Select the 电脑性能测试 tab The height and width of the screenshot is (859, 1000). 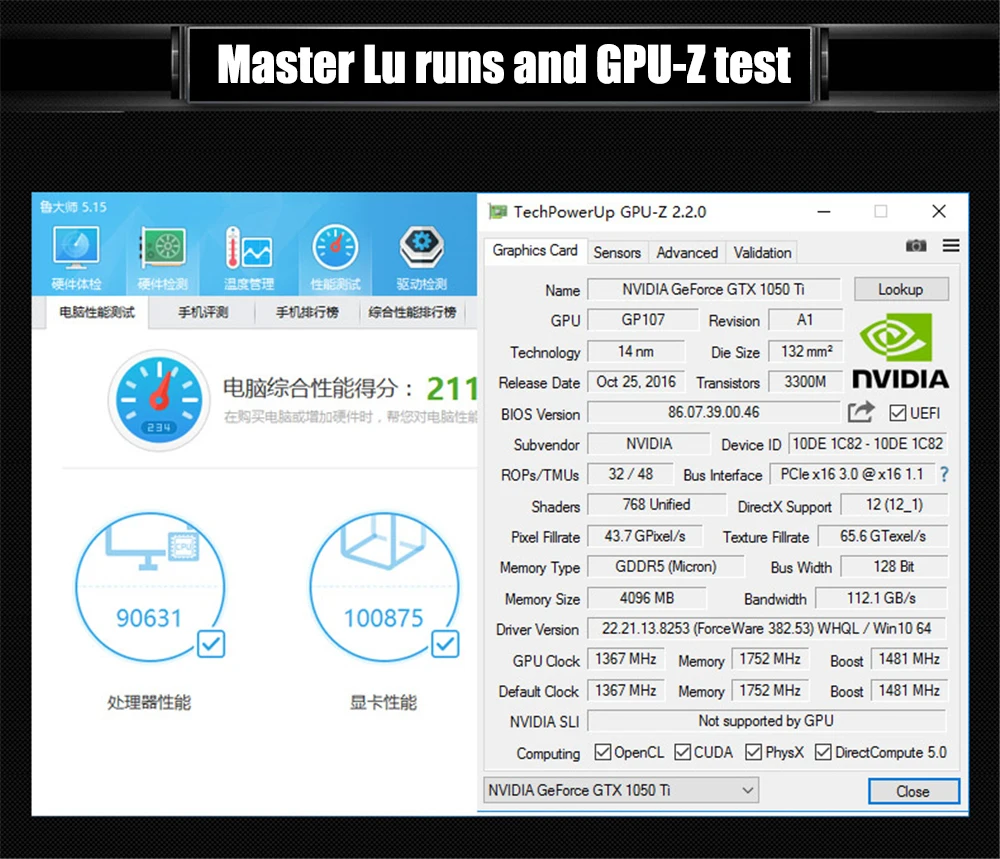97,312
